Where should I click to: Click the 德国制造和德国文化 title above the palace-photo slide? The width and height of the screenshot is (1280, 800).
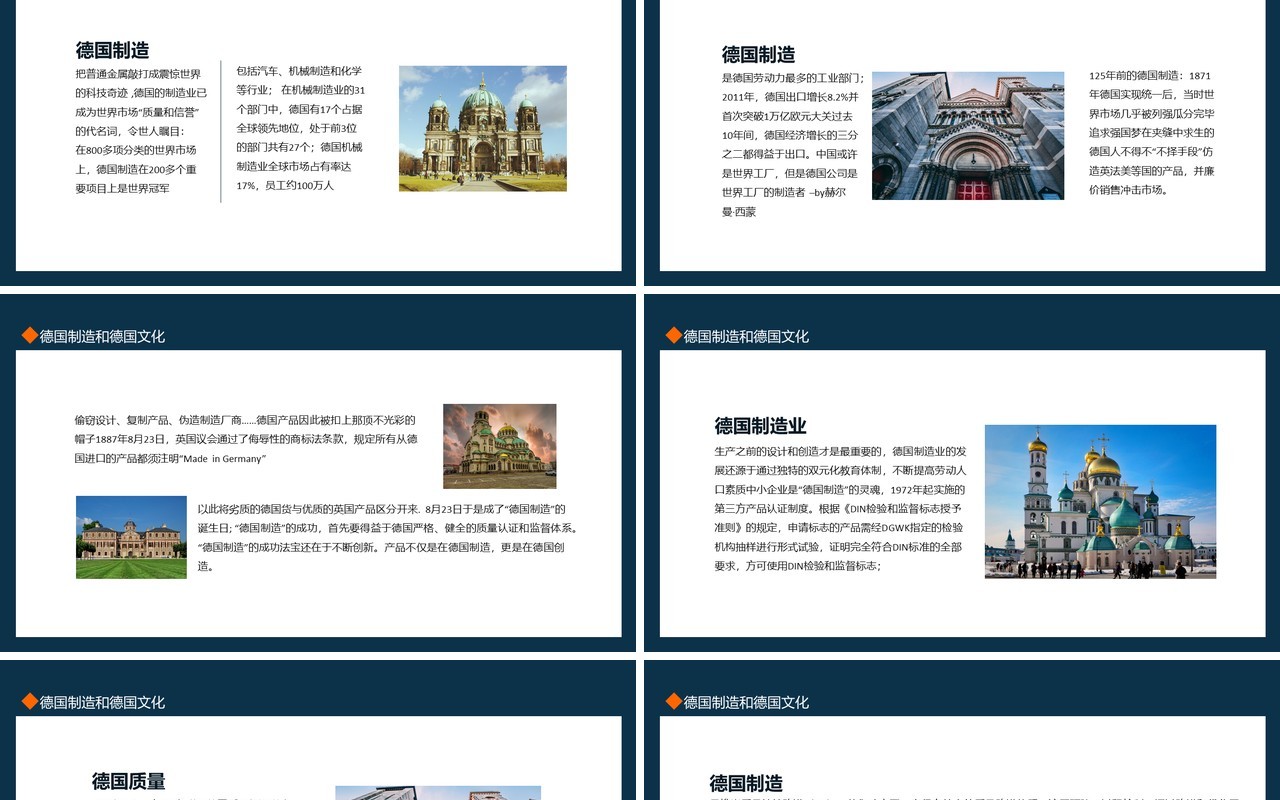102,336
